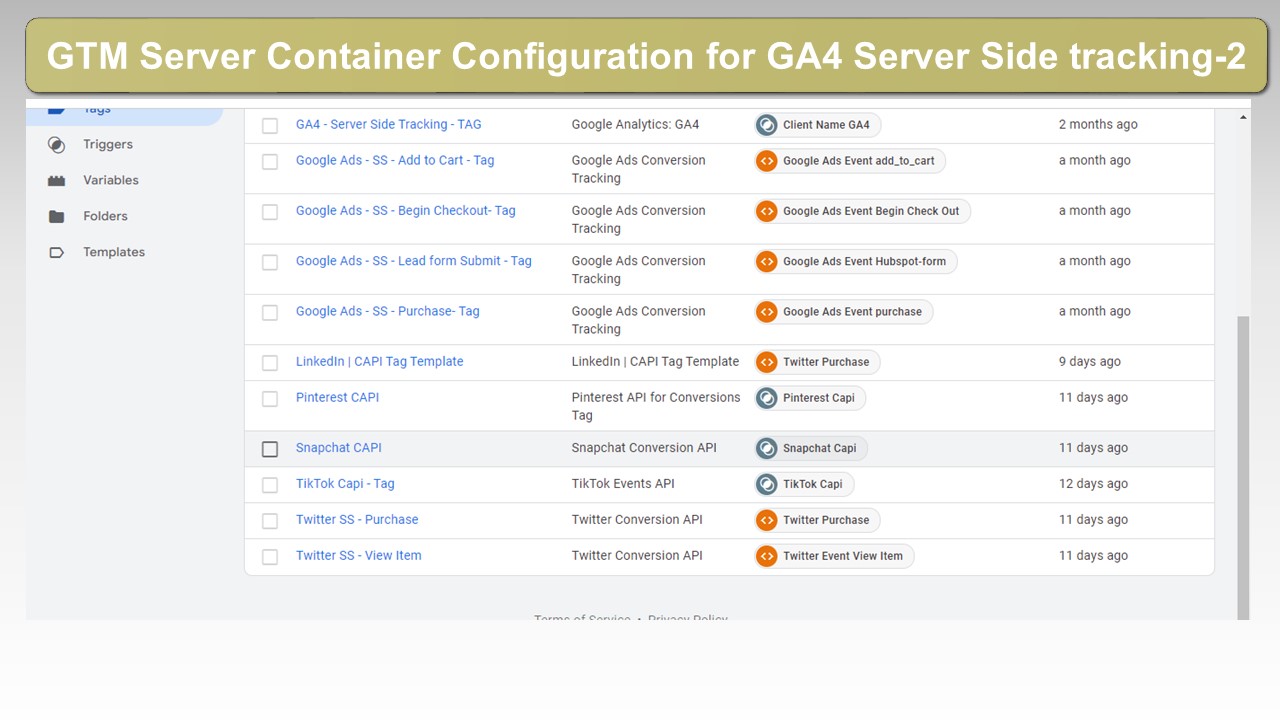
Task: Select the Twitter SS - View Item checkbox
Action: (x=270, y=557)
